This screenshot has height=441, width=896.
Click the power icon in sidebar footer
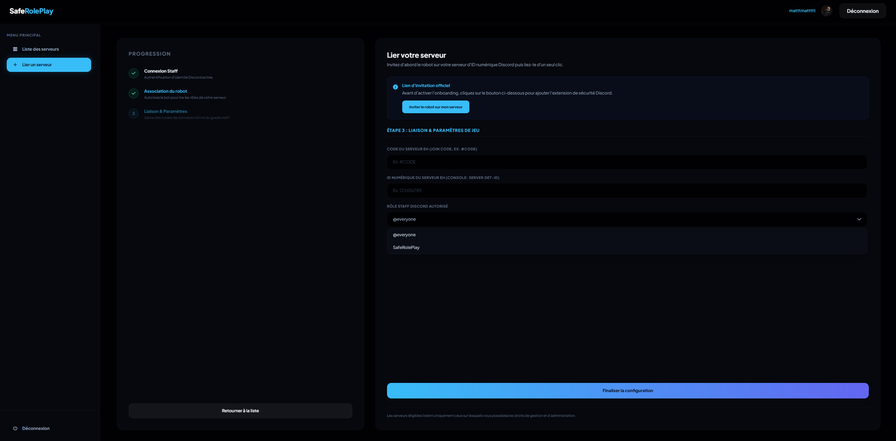15,428
